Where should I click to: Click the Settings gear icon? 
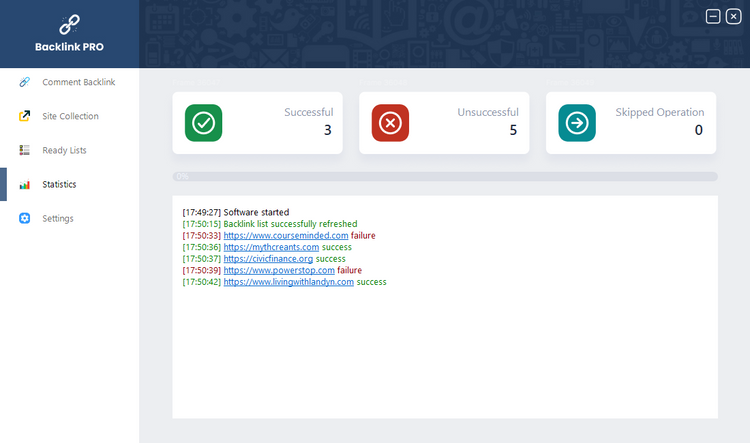pyautogui.click(x=25, y=218)
